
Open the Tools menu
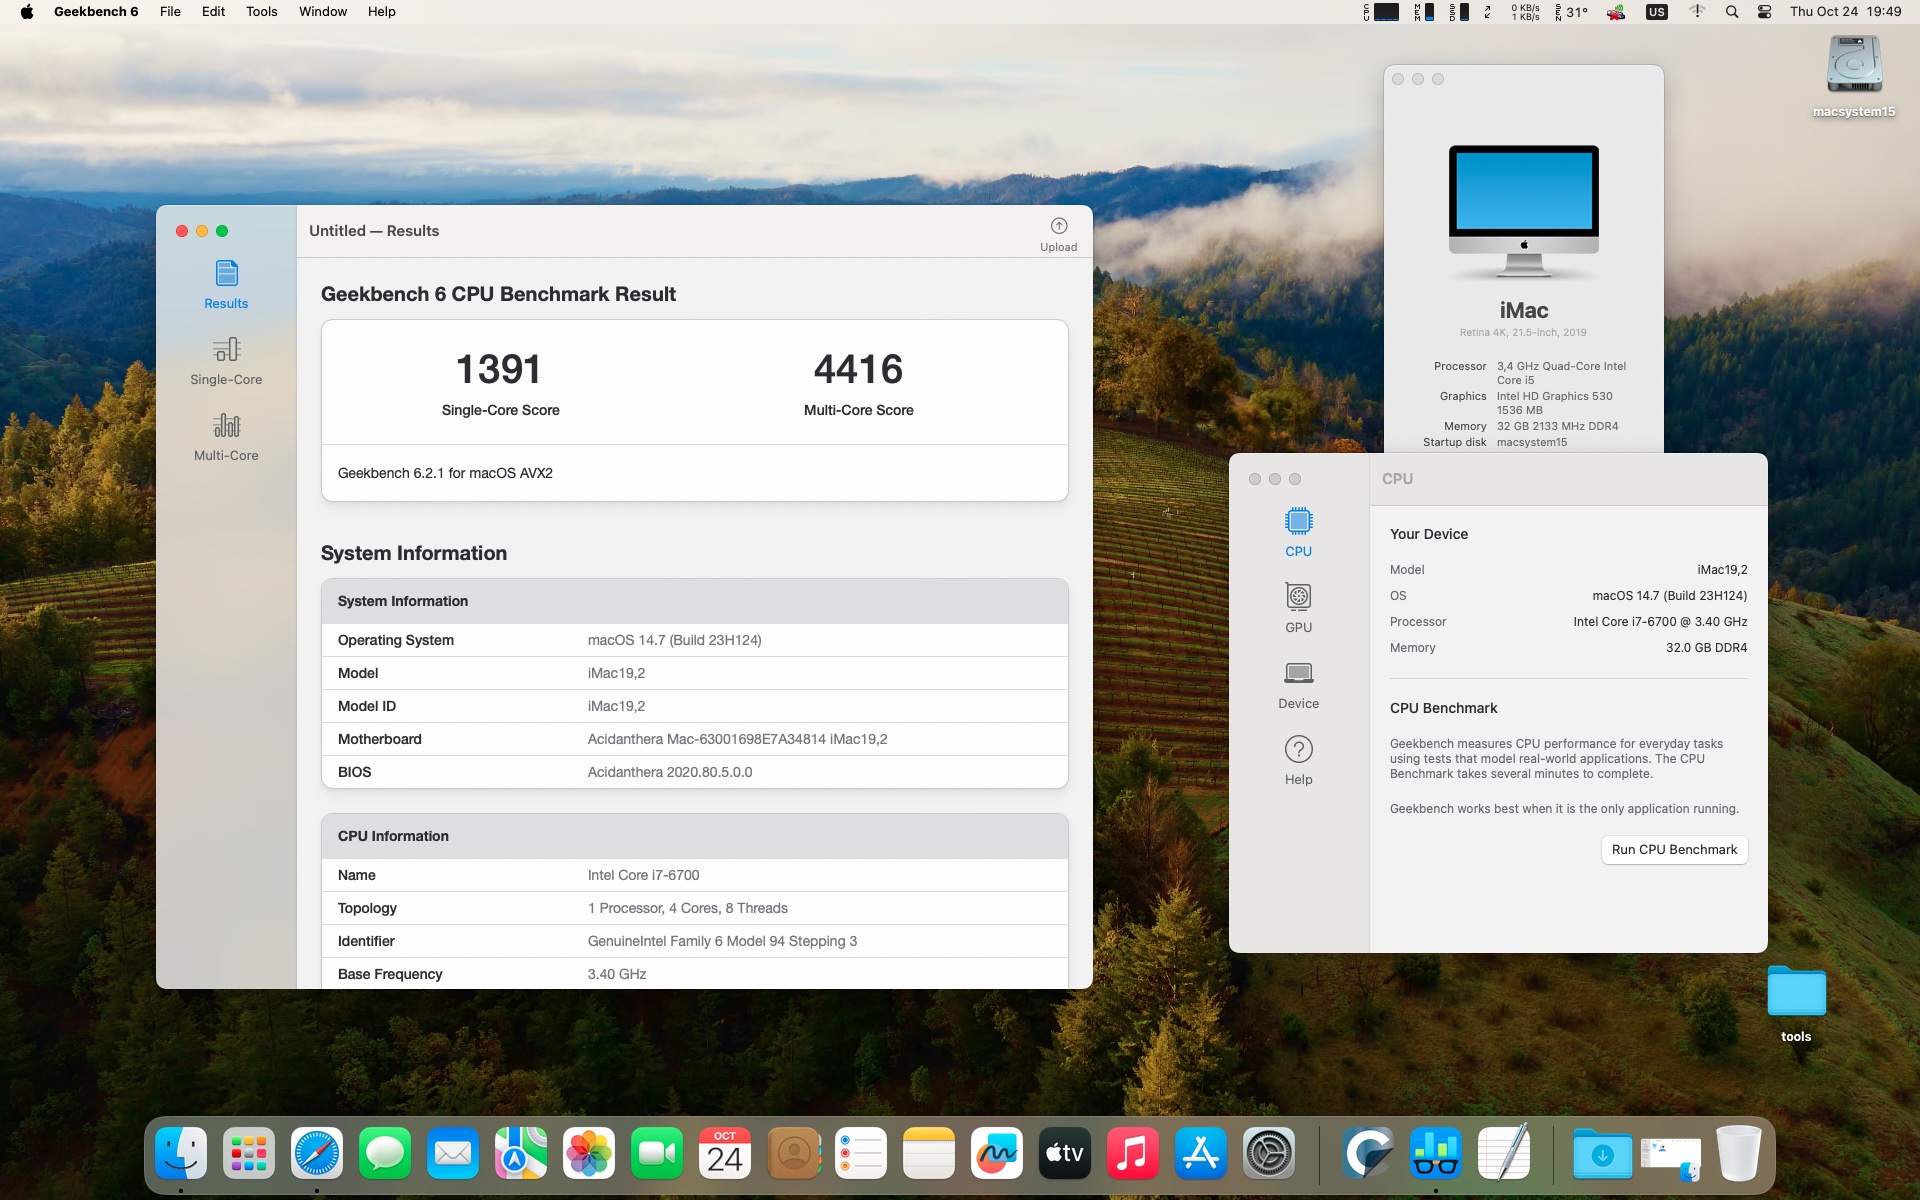pyautogui.click(x=261, y=12)
